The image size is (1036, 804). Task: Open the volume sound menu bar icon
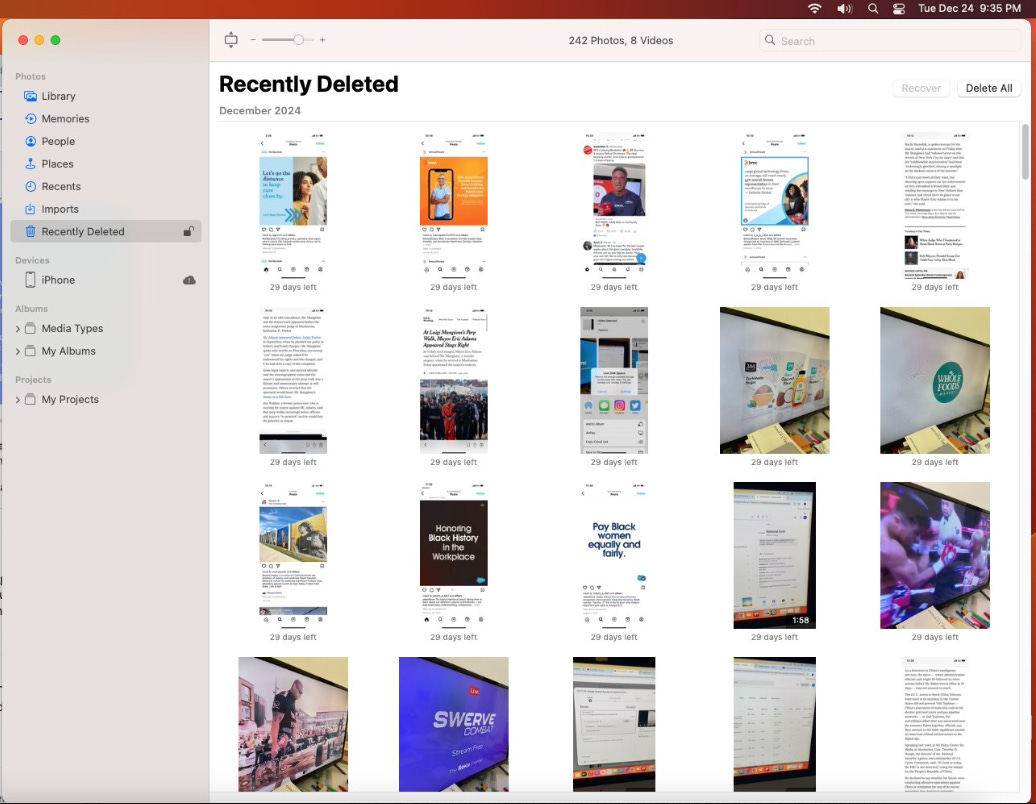844,9
